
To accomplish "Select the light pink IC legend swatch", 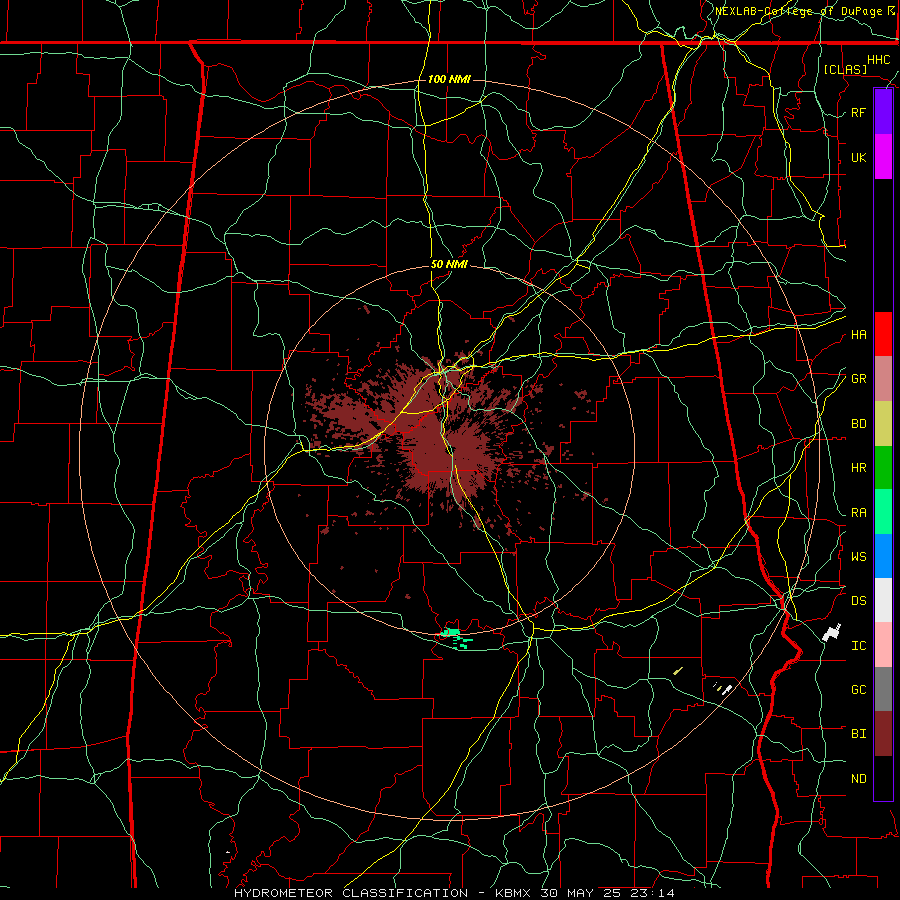I will pos(883,645).
